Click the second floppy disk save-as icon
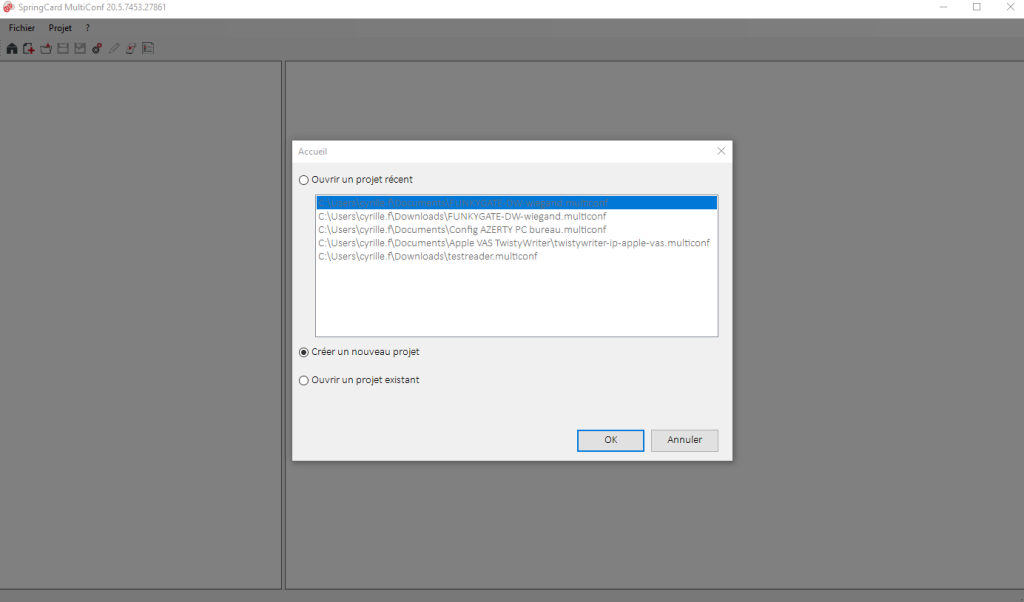 pyautogui.click(x=80, y=48)
